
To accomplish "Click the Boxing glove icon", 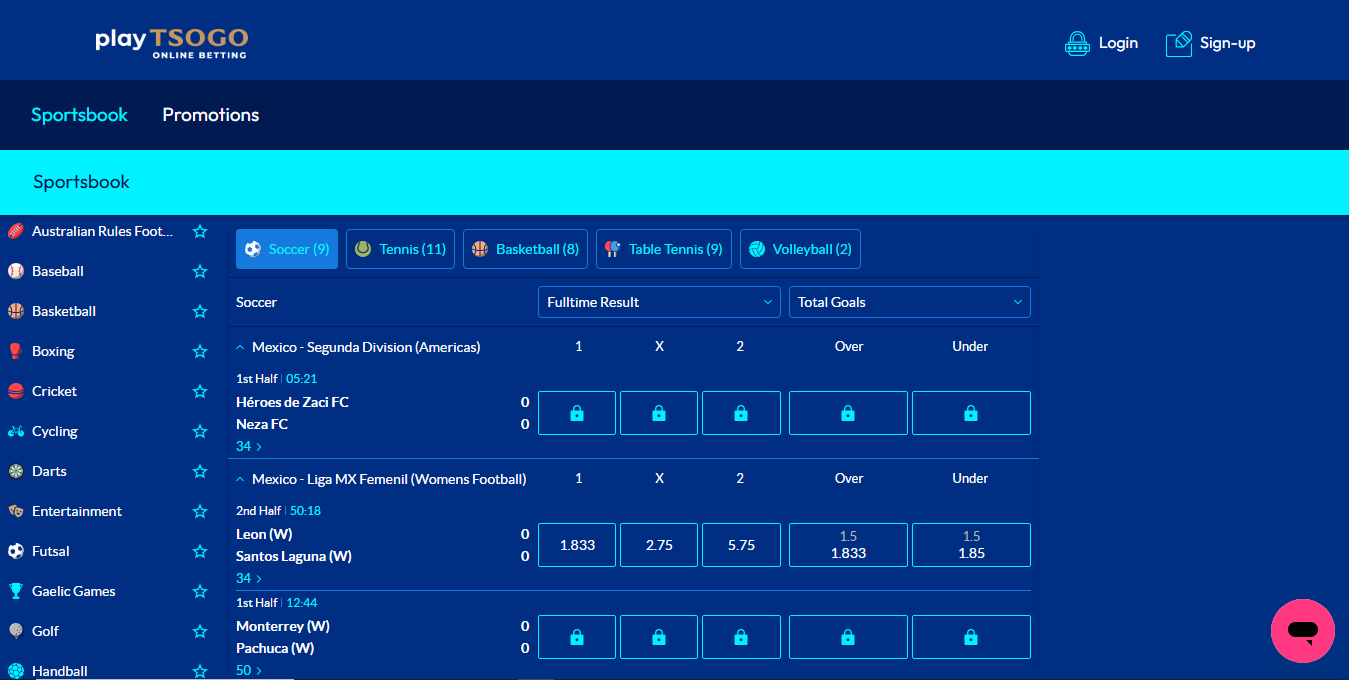I will (x=18, y=351).
